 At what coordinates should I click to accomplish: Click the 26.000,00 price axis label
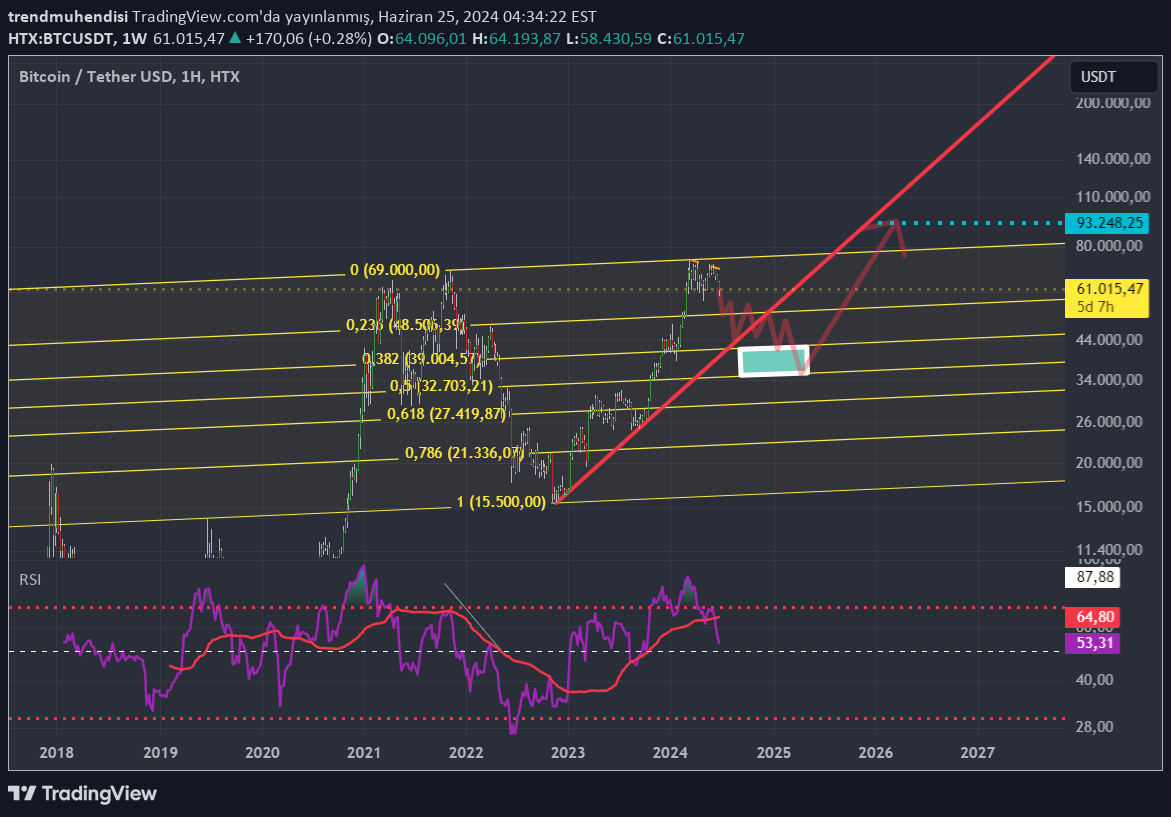click(1109, 422)
